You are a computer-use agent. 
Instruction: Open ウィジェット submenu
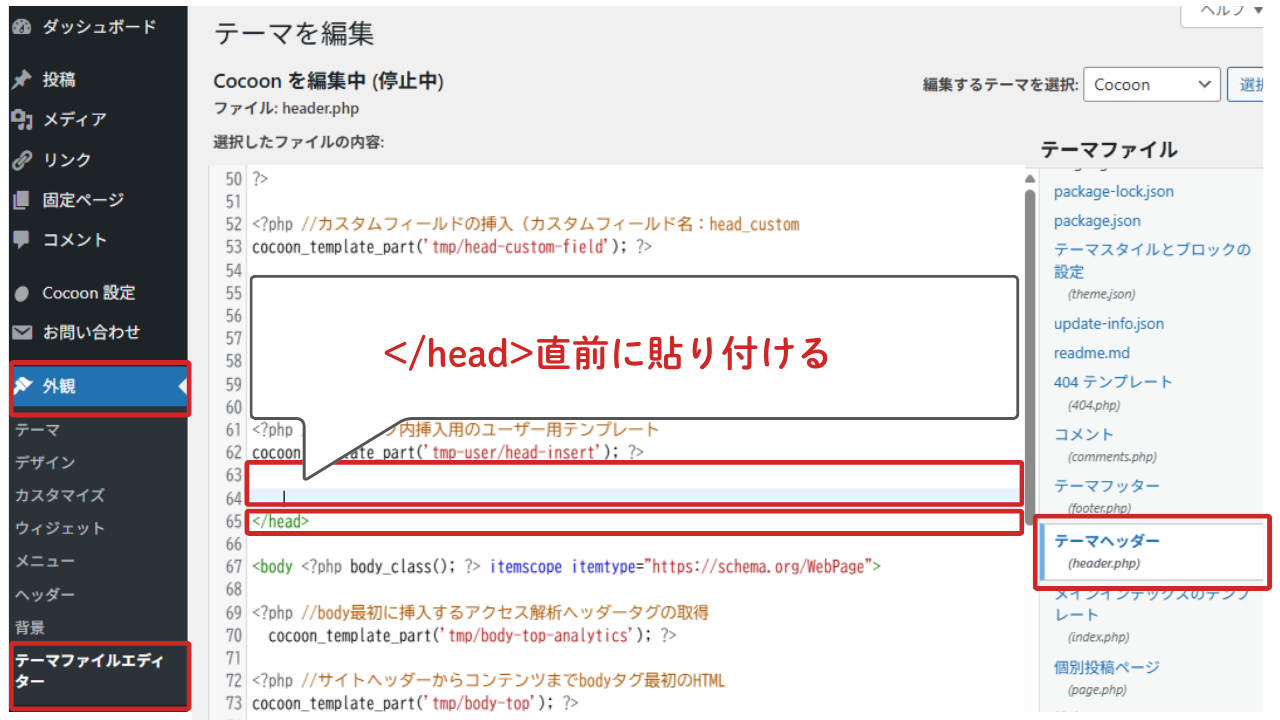59,529
